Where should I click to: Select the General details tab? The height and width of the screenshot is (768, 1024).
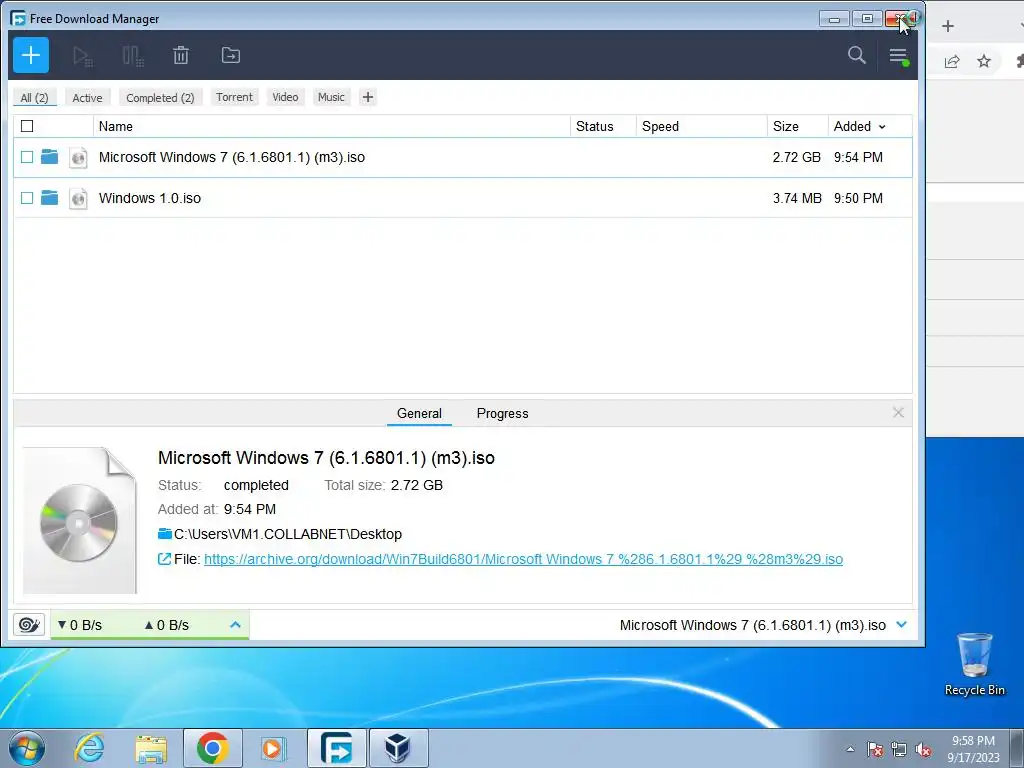pyautogui.click(x=419, y=413)
